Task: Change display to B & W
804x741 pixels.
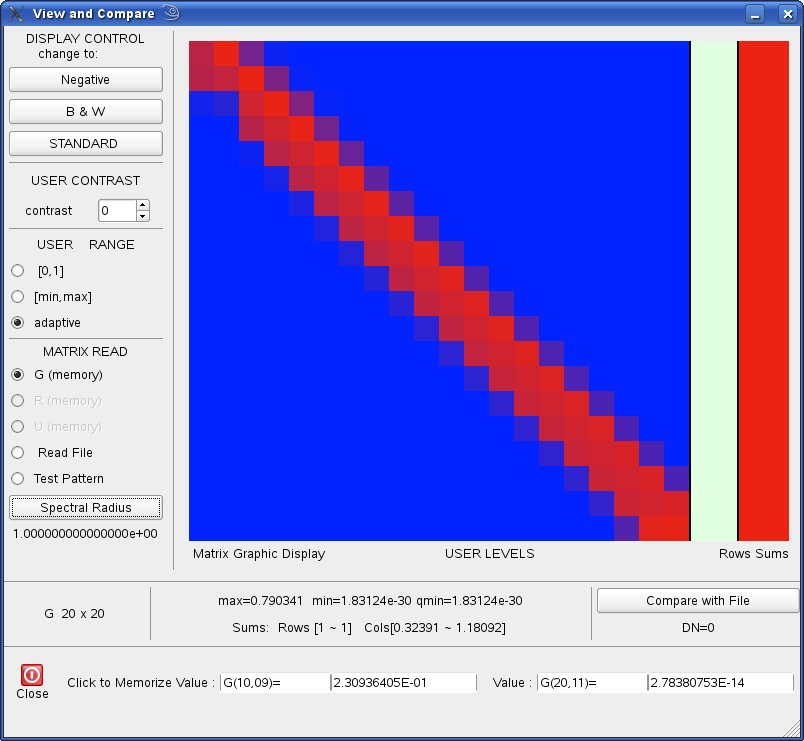Action: tap(85, 112)
